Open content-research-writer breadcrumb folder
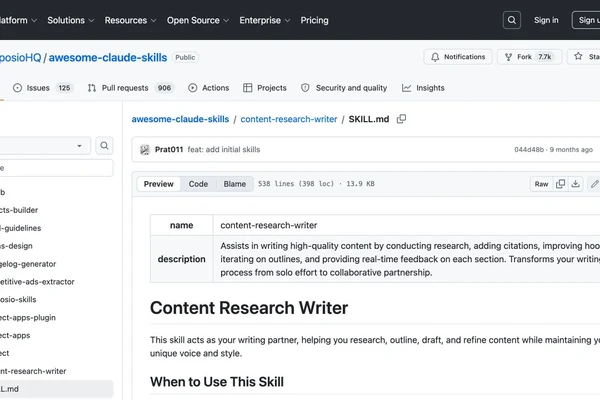 click(x=289, y=119)
